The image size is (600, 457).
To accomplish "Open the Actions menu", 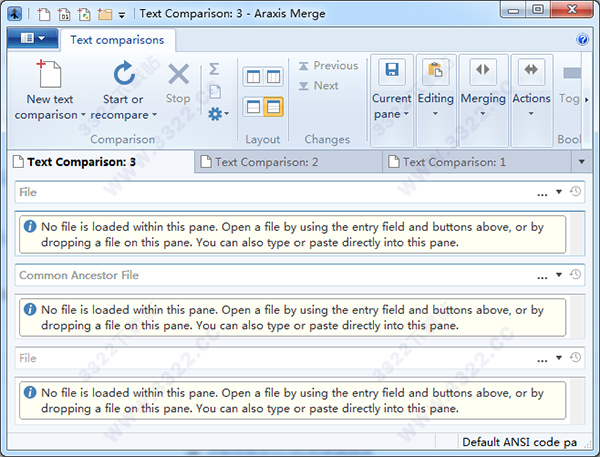I will (x=532, y=101).
